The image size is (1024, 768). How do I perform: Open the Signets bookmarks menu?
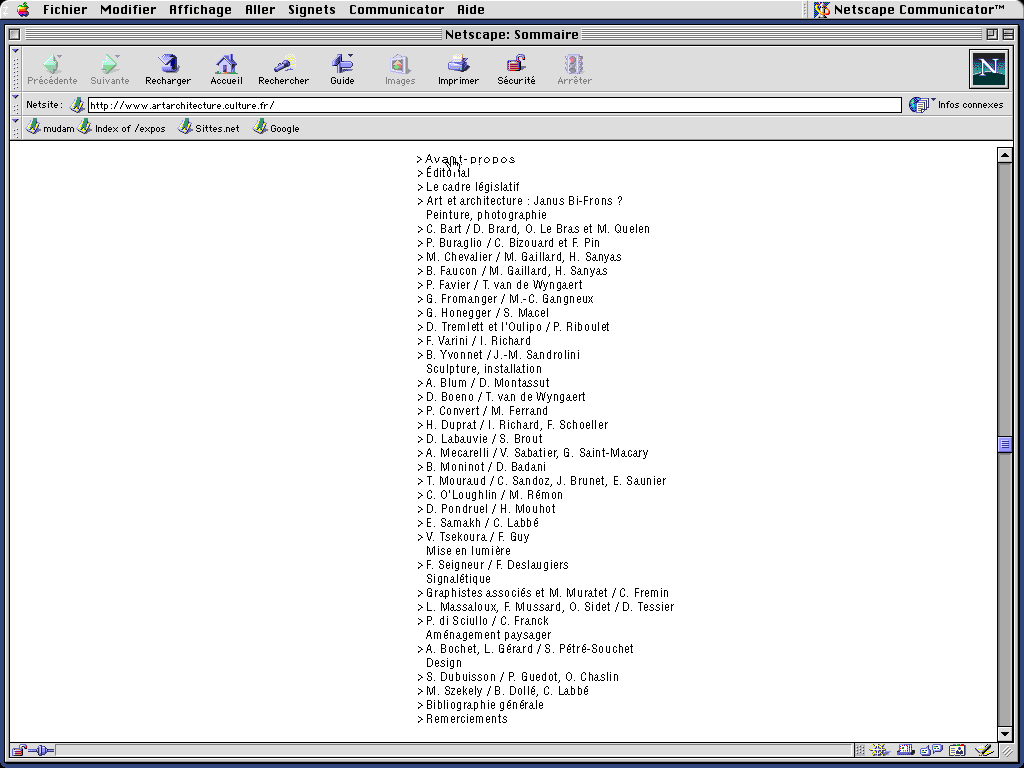[x=311, y=10]
